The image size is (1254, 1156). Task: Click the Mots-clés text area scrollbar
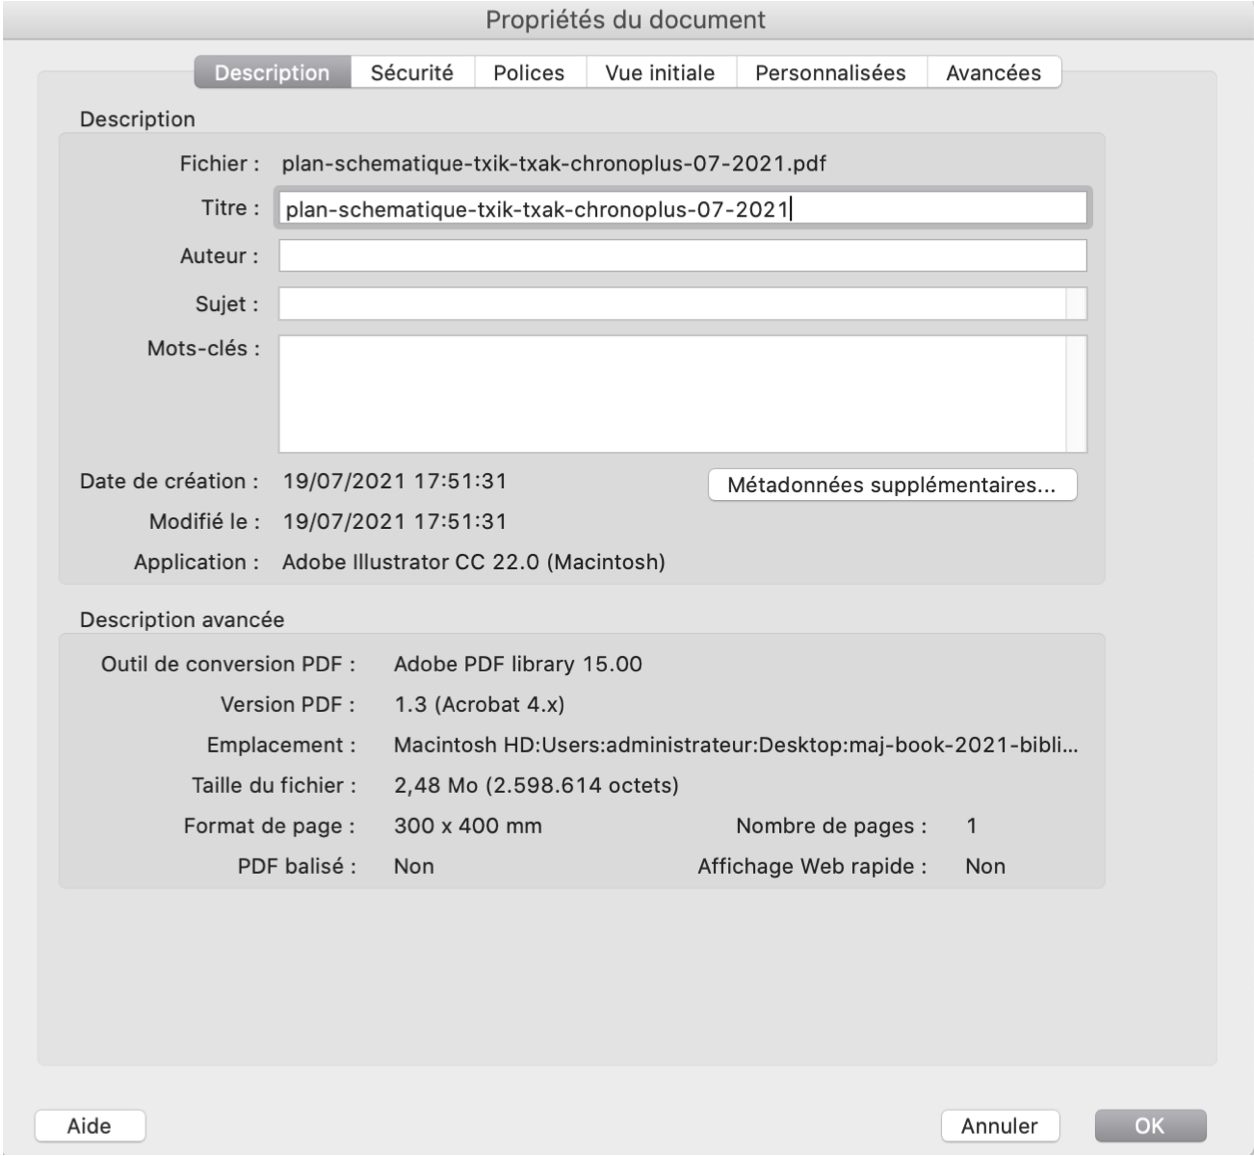pos(1076,394)
